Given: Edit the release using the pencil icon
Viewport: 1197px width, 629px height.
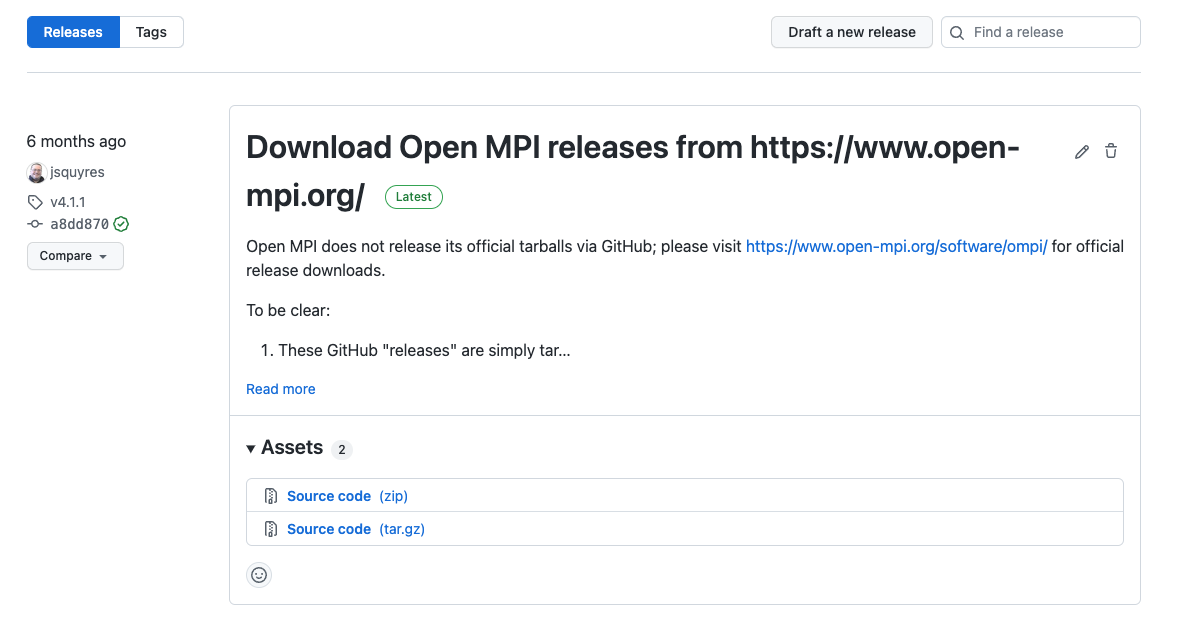Looking at the screenshot, I should (x=1081, y=151).
